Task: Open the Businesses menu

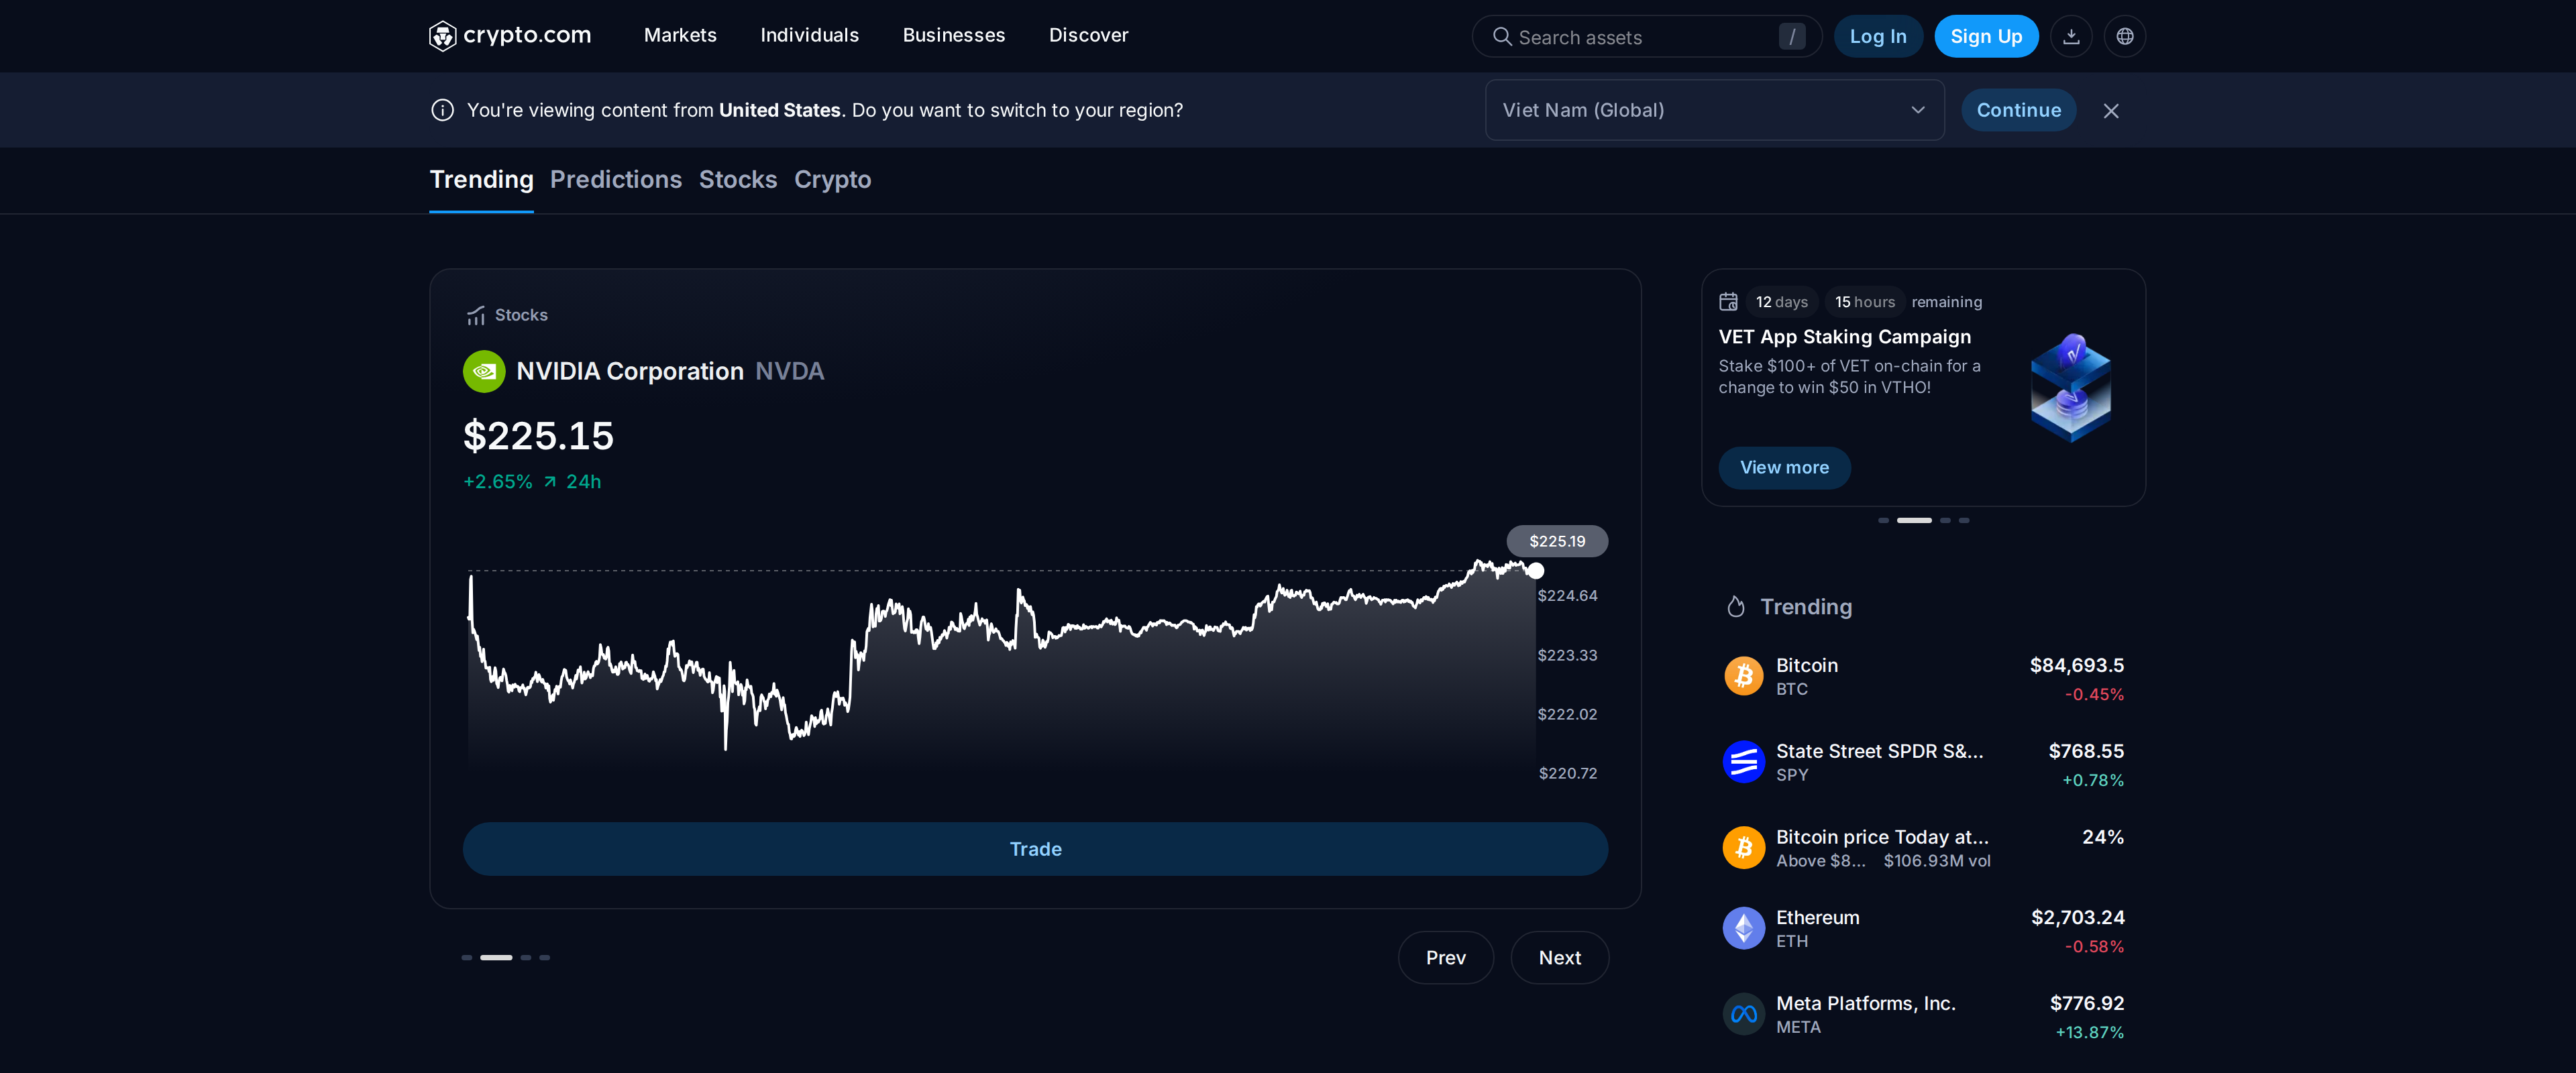Action: 953,35
